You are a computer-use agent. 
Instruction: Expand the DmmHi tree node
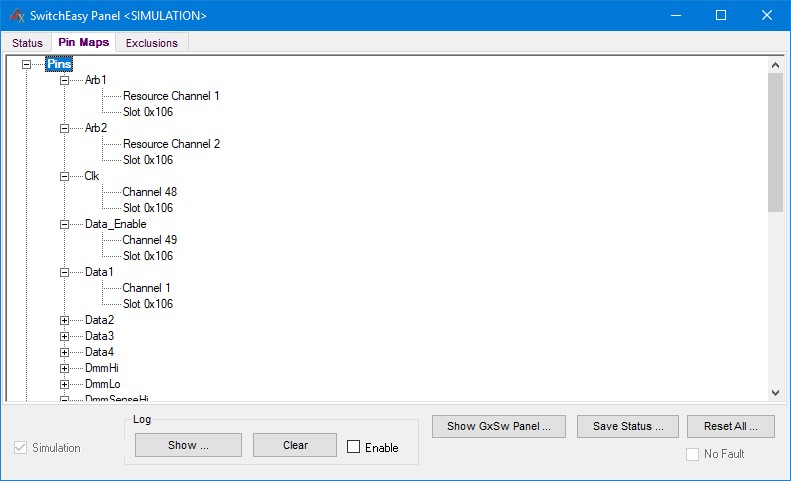(65, 368)
